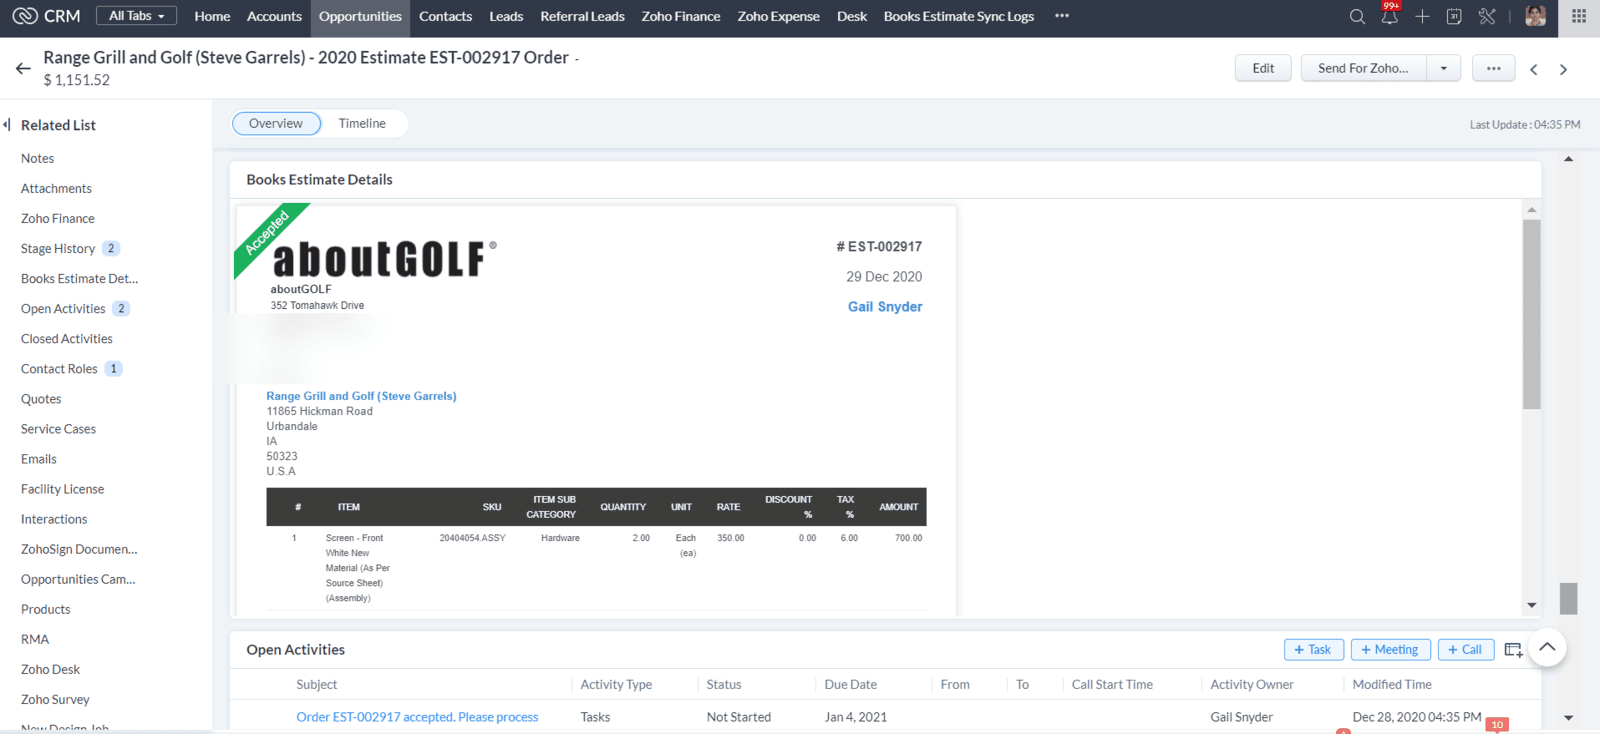Image resolution: width=1600 pixels, height=734 pixels.
Task: Open the more tabs ellipsis in navigation
Action: coord(1062,16)
